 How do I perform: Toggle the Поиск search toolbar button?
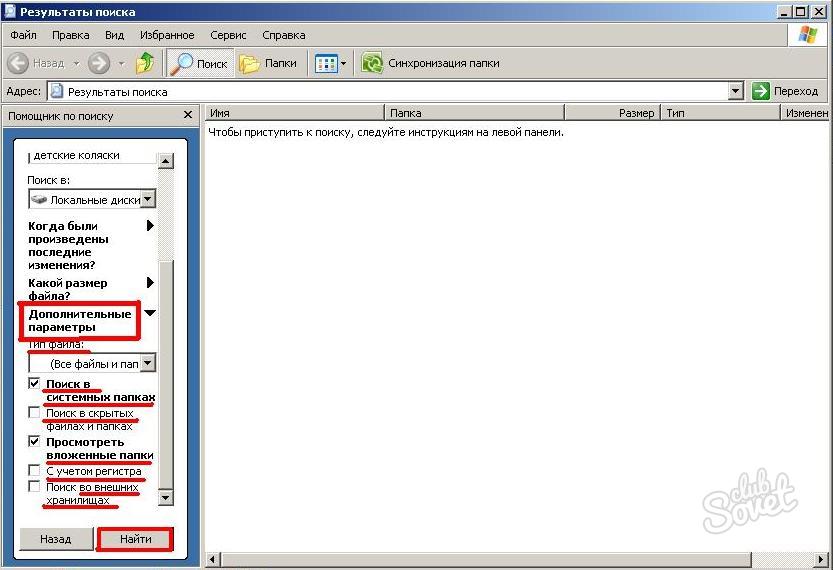tap(198, 63)
